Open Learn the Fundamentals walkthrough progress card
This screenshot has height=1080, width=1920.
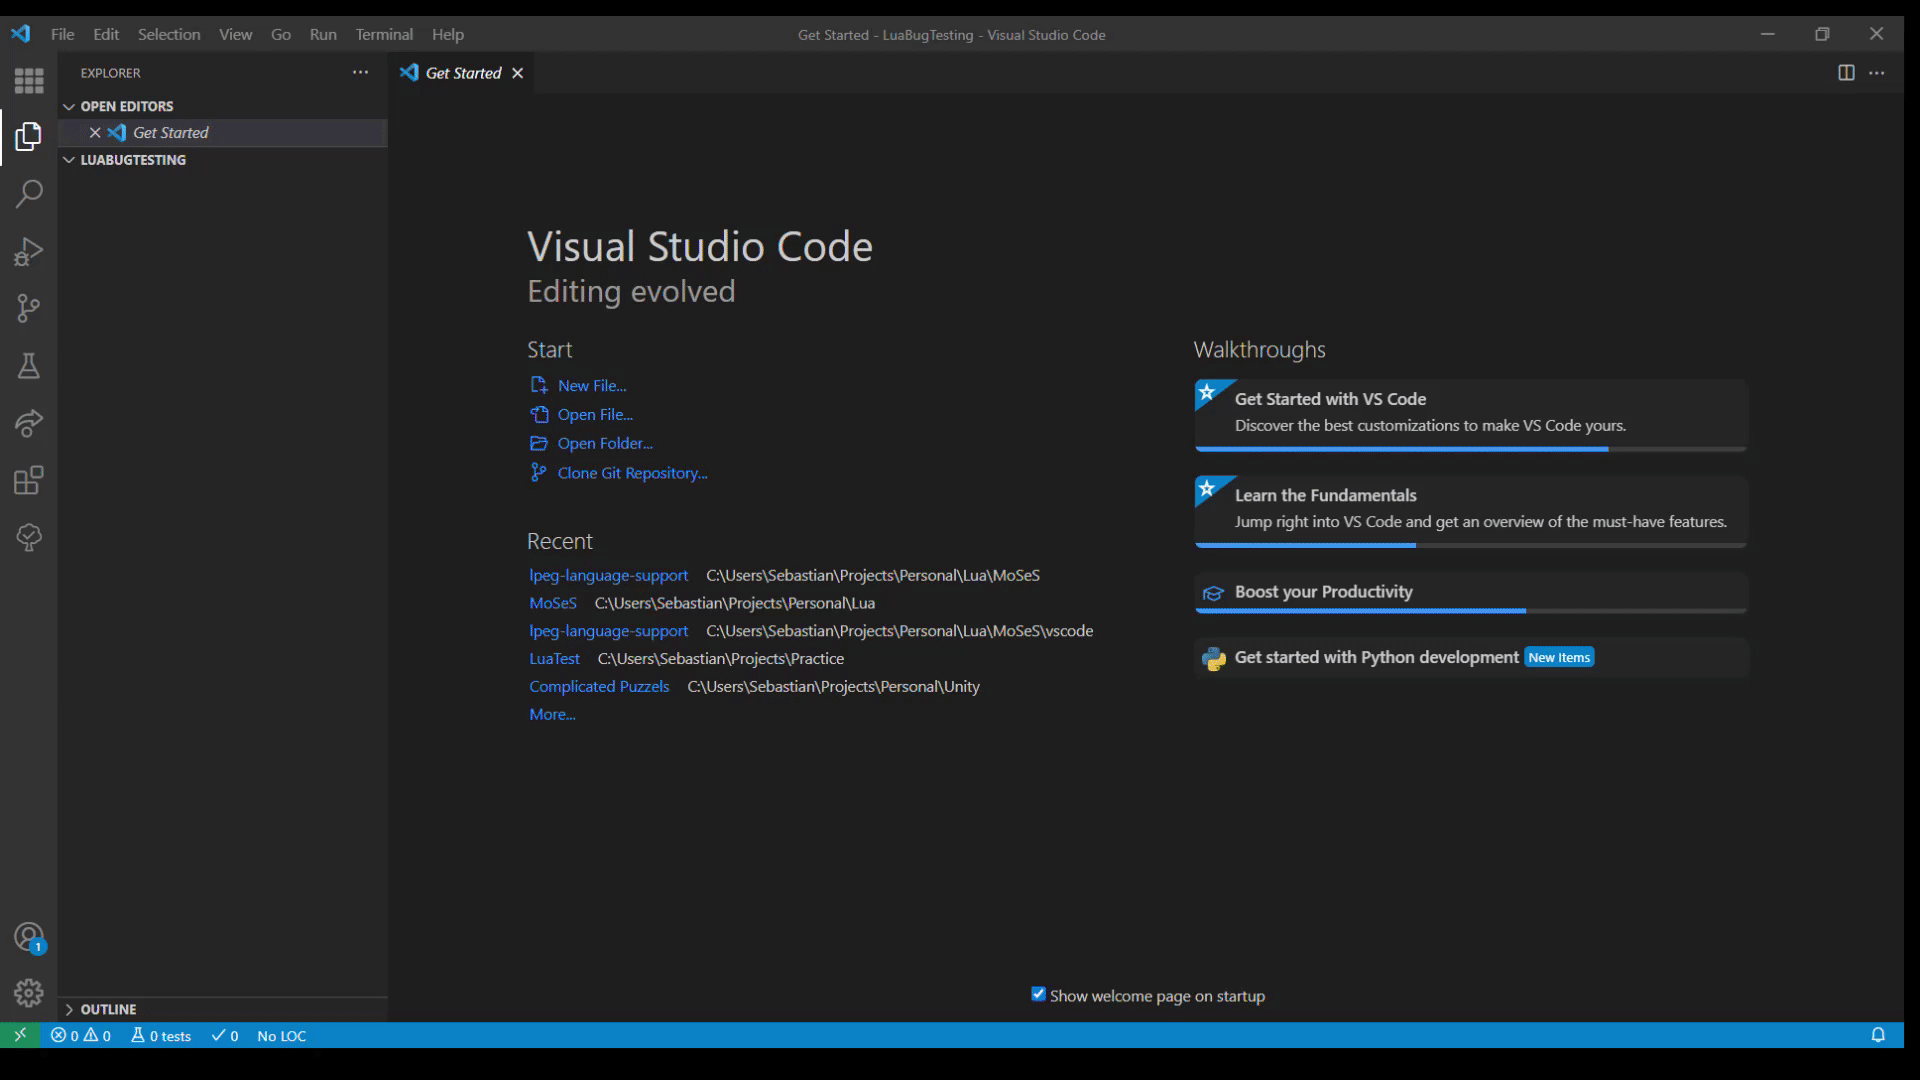(x=1470, y=512)
